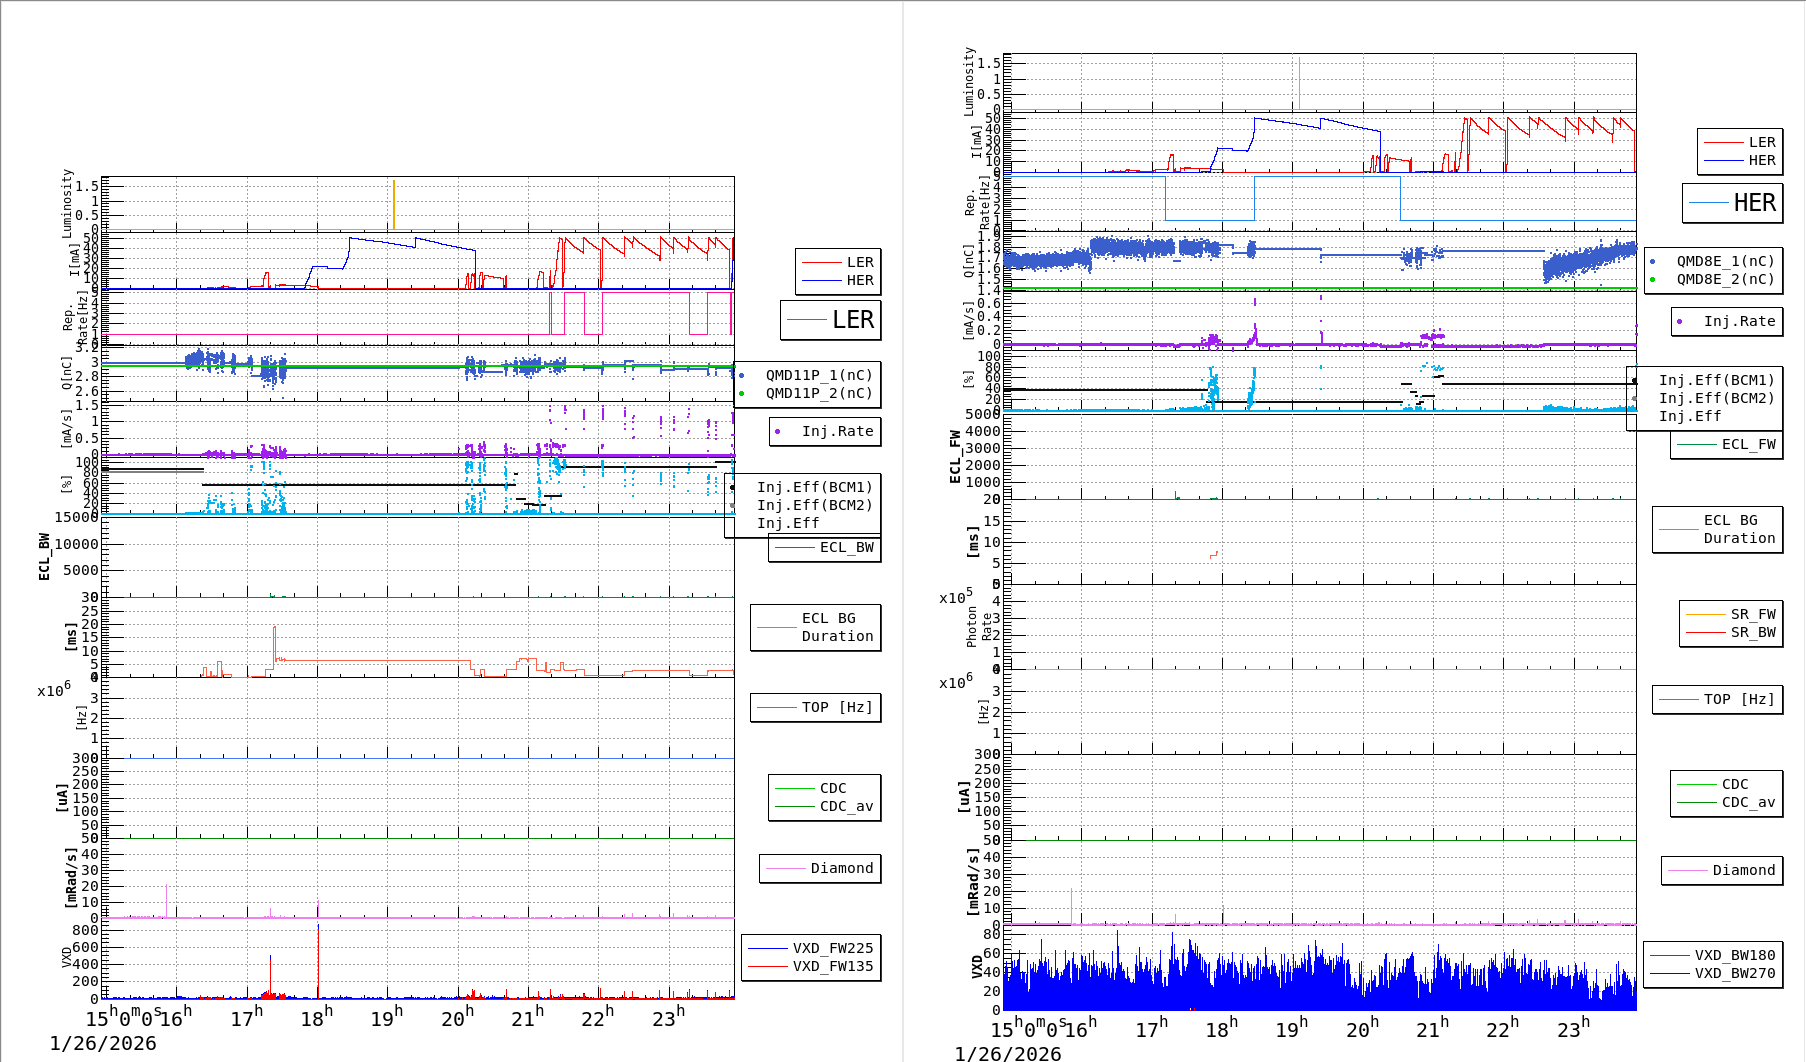Image resolution: width=1806 pixels, height=1062 pixels.
Task: Select the ECL_FW legend label
Action: tap(1748, 445)
